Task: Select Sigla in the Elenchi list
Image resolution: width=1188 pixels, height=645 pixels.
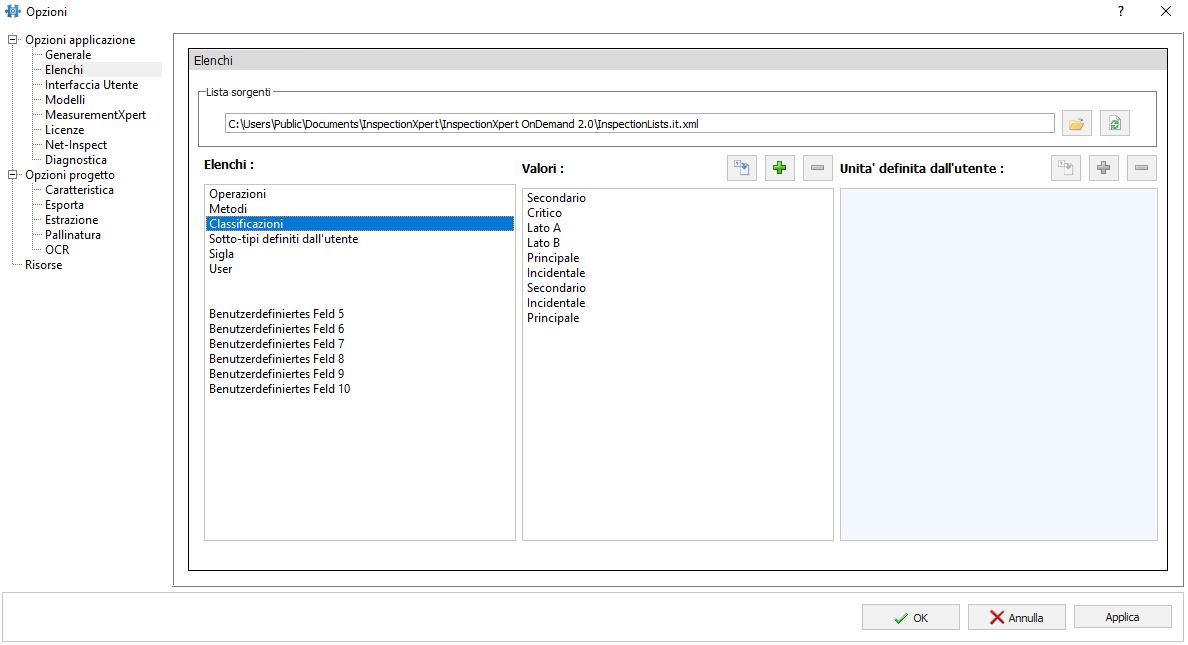Action: pos(360,254)
